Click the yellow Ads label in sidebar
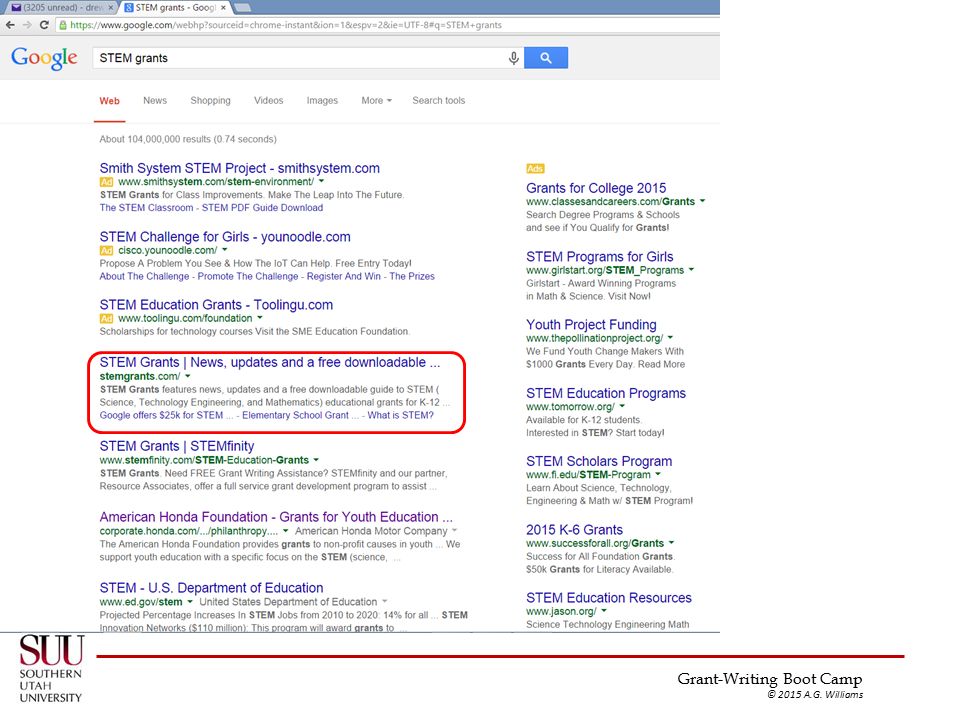960x720 pixels. pos(534,168)
